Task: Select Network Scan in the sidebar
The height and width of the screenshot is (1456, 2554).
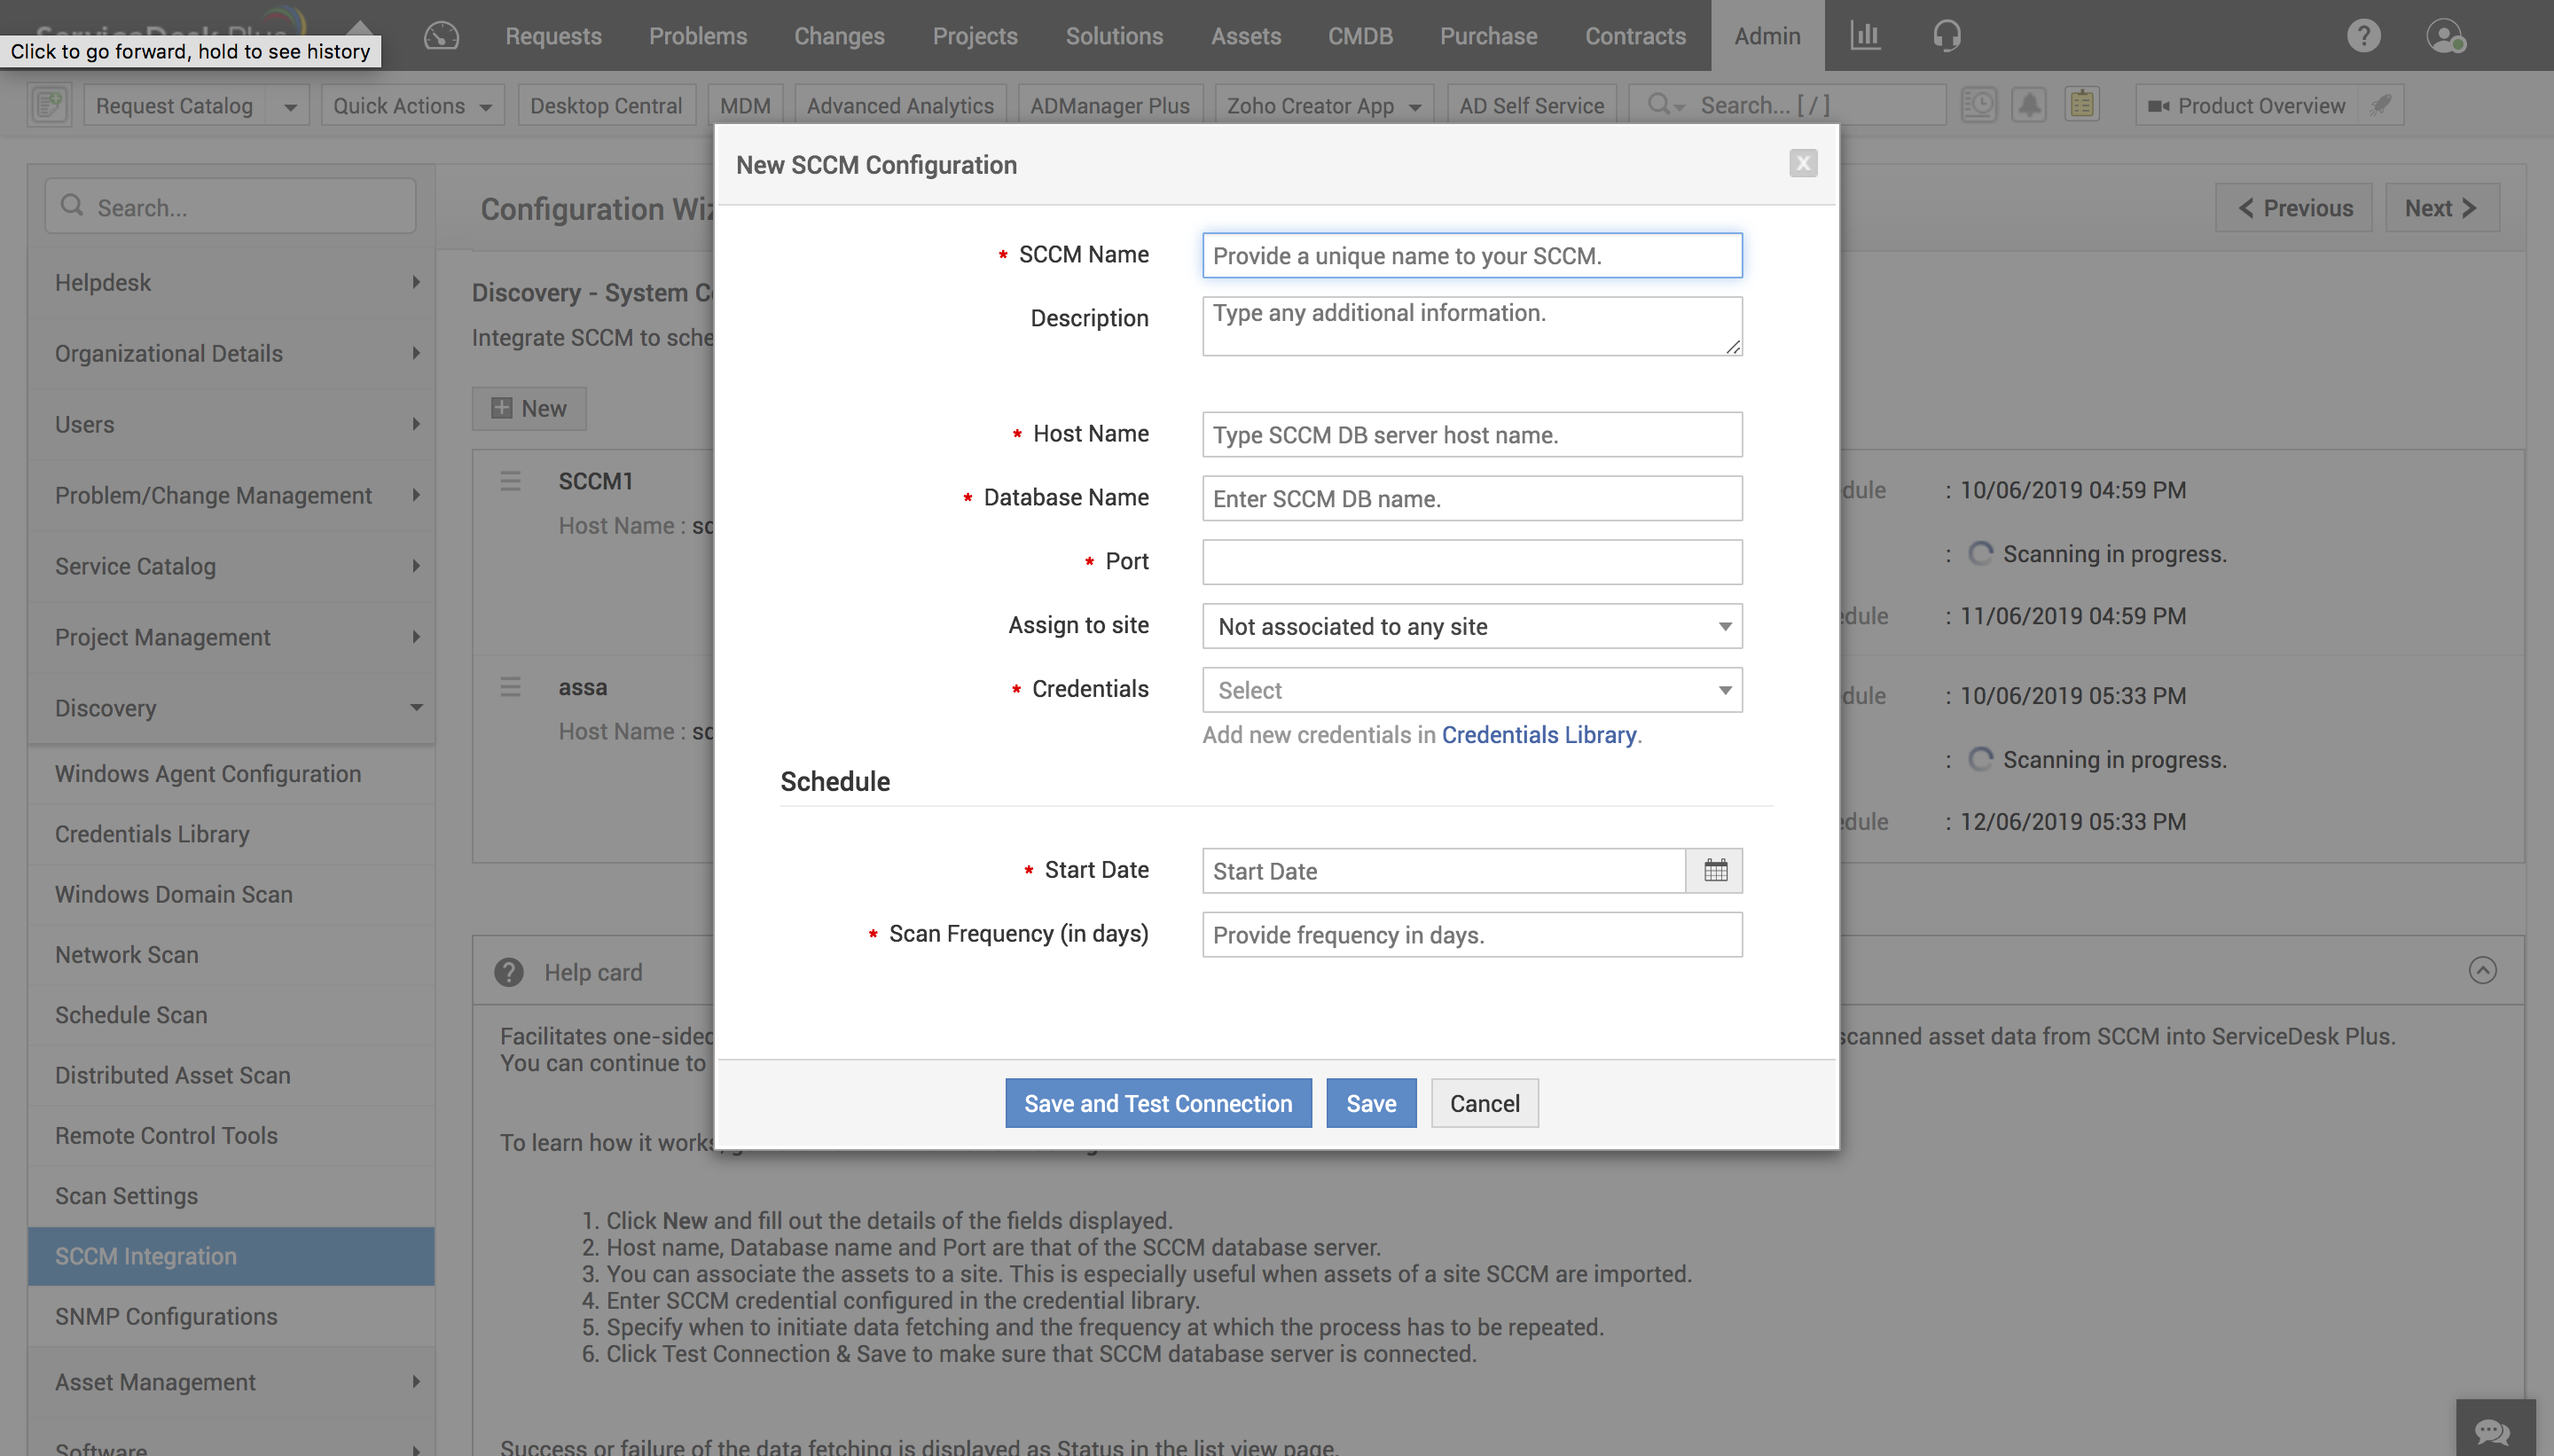Action: pyautogui.click(x=127, y=954)
